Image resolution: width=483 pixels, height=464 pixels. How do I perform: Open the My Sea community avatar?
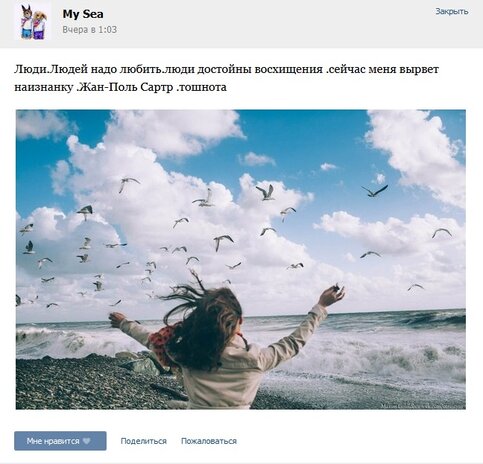coord(33,22)
